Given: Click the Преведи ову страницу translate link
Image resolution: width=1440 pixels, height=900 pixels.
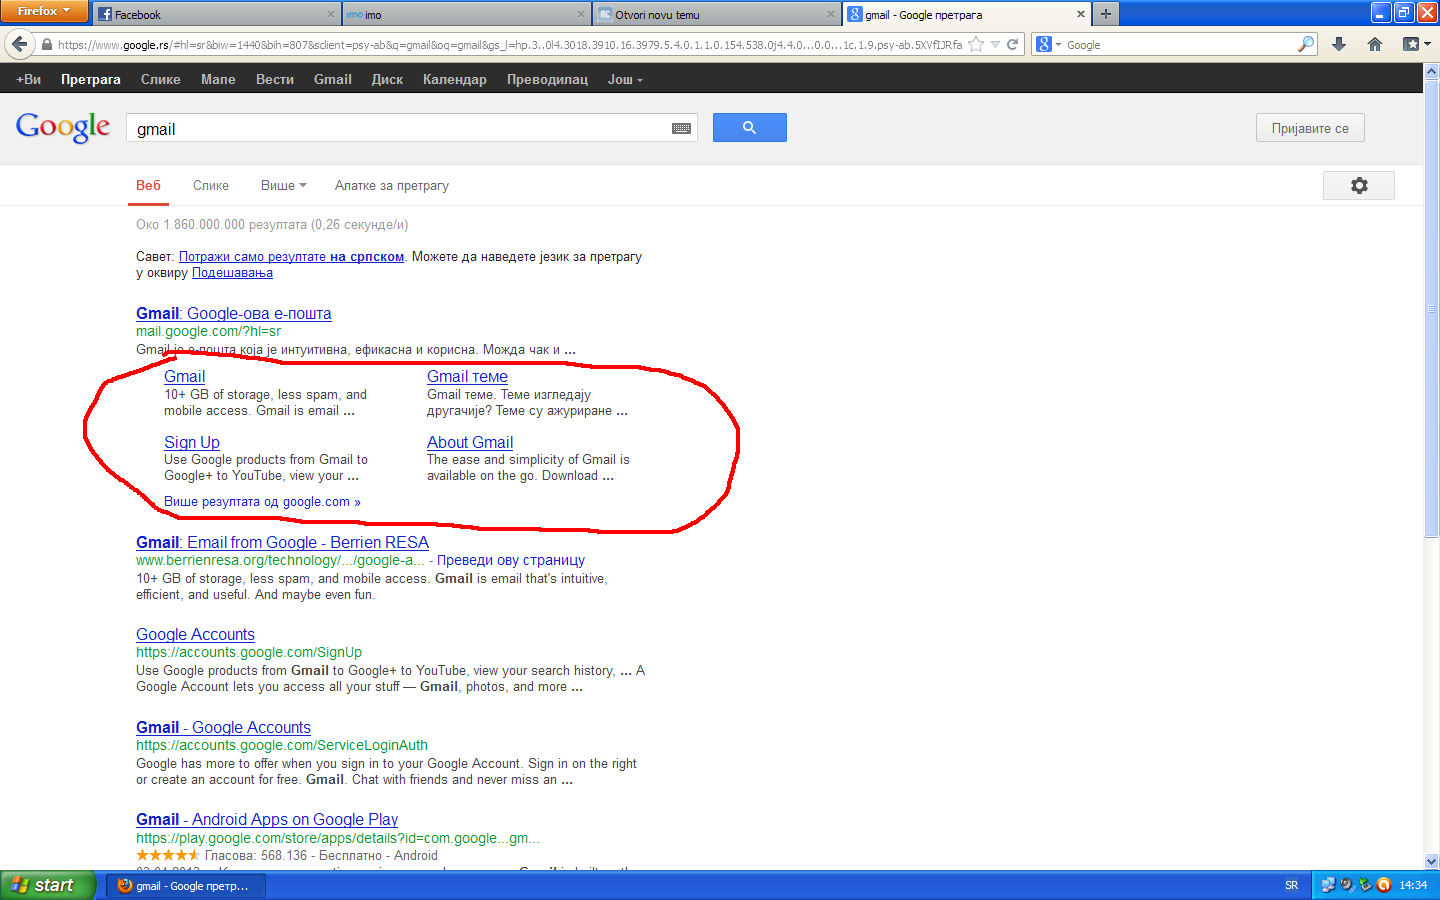Looking at the screenshot, I should coord(511,560).
